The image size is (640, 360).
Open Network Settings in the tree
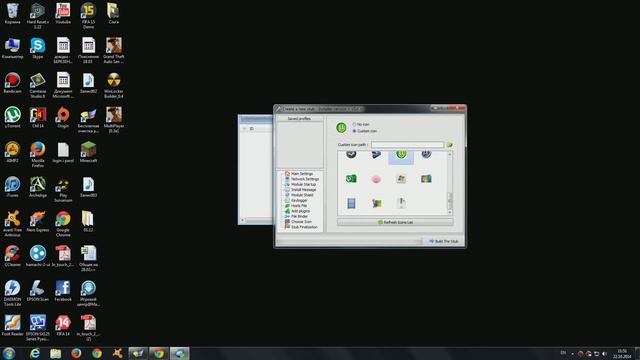tap(305, 179)
